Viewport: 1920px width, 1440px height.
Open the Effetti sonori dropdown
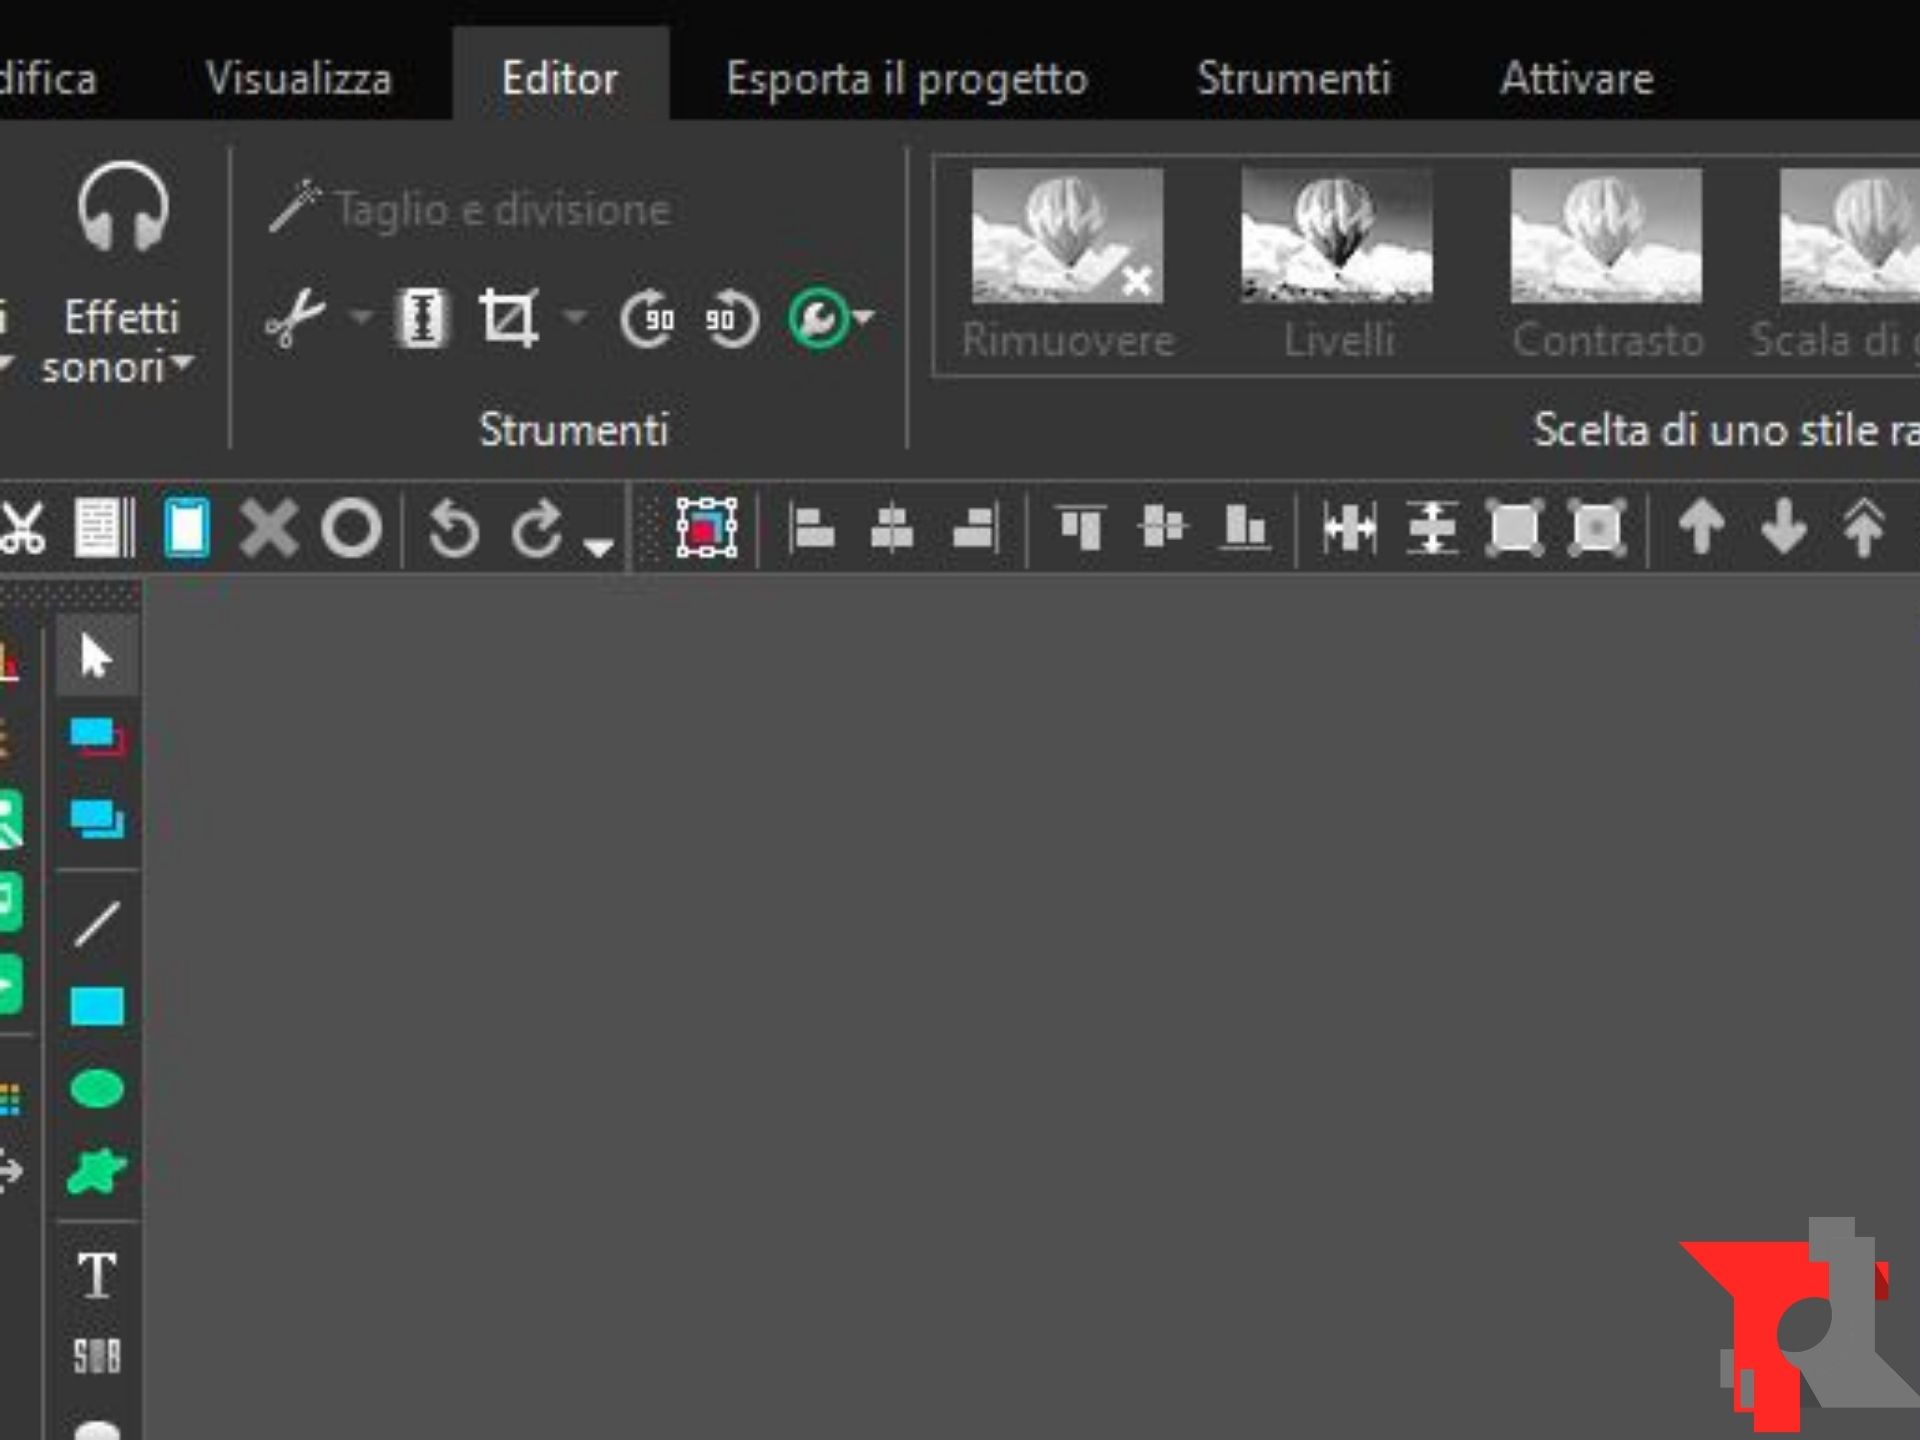click(x=121, y=342)
